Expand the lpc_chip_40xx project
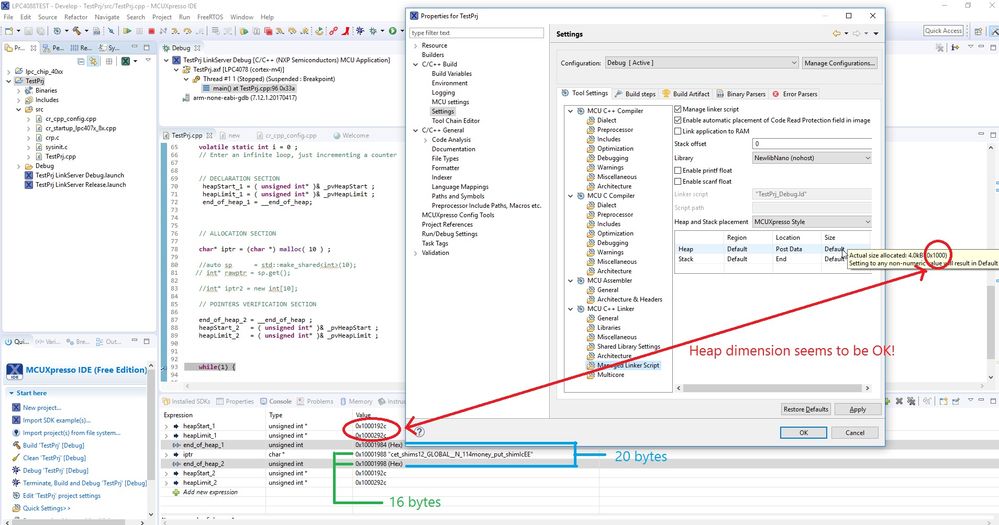 pos(9,71)
